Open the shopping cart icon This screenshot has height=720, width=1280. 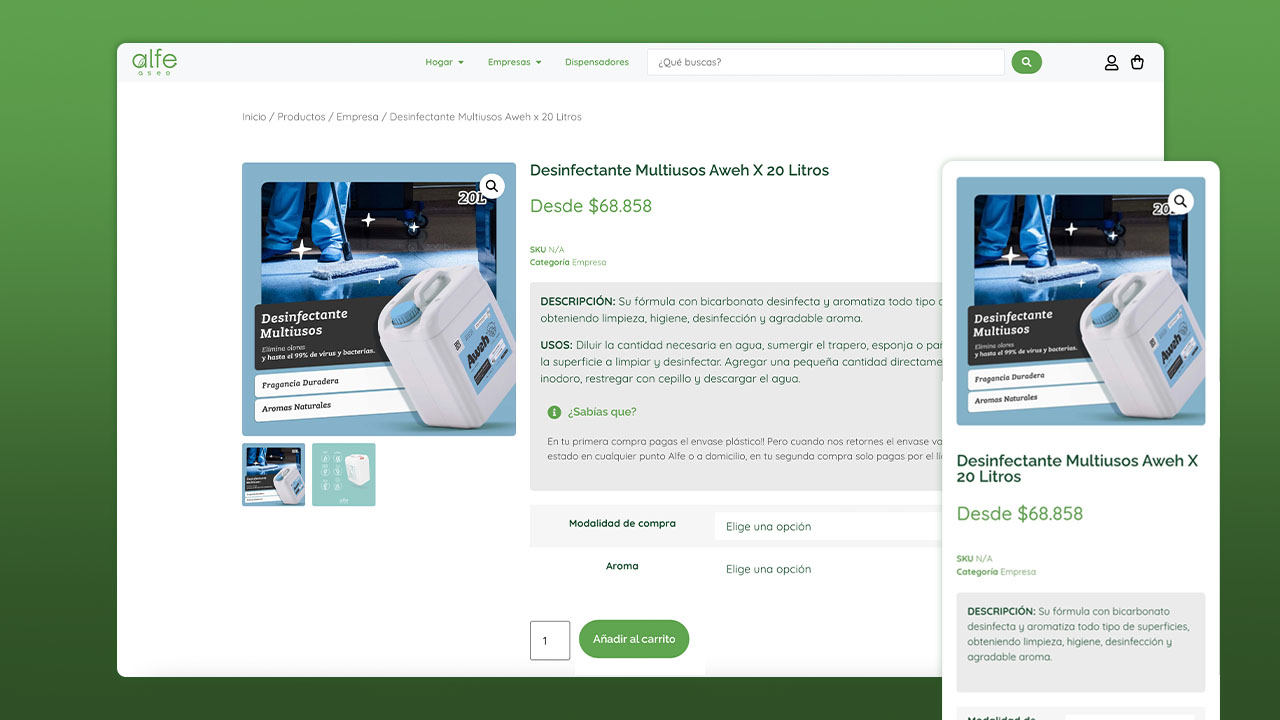click(x=1137, y=62)
